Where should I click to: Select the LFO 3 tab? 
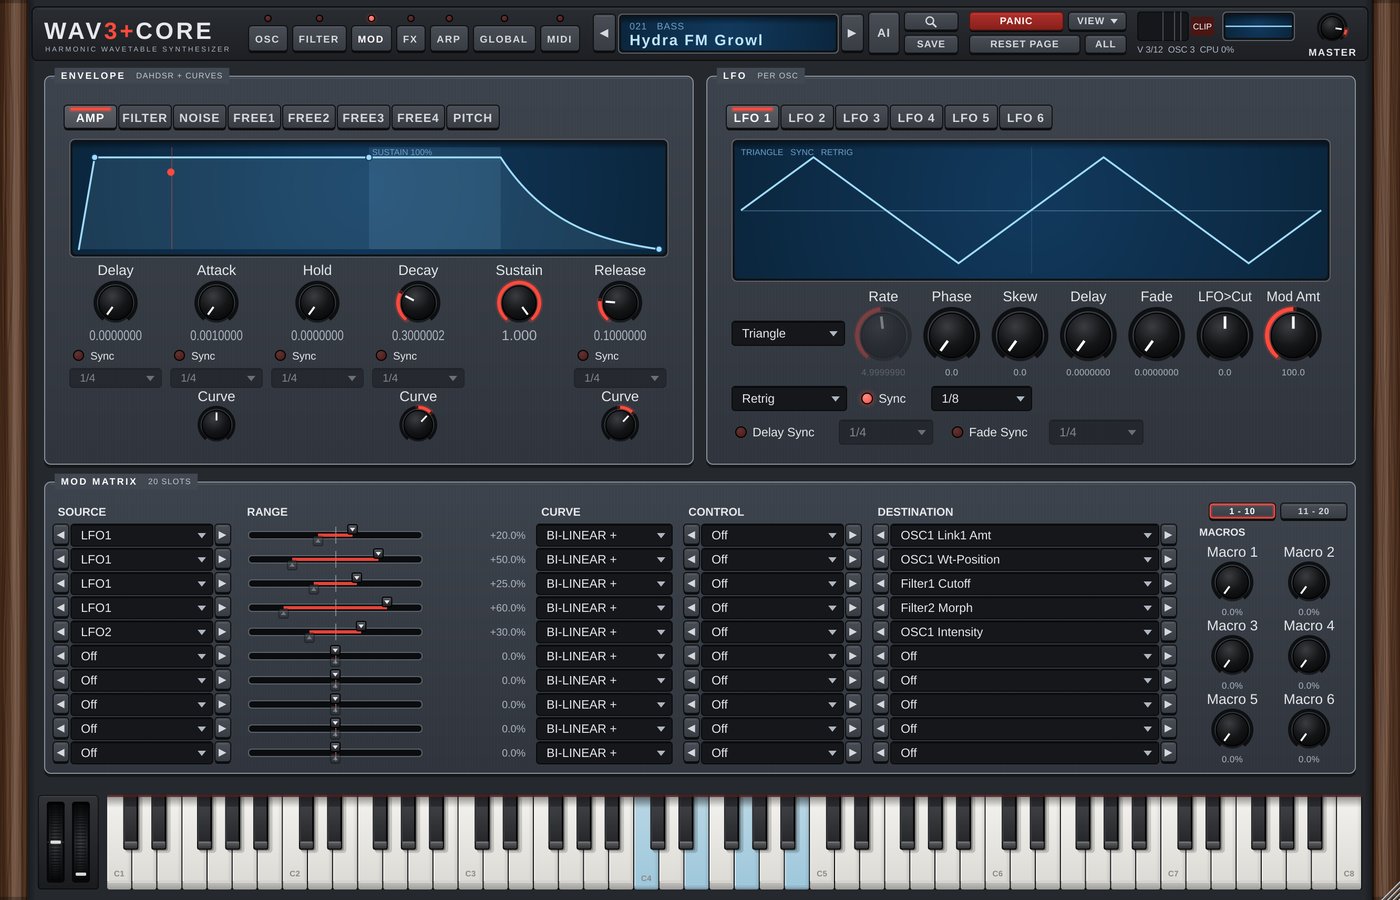coord(861,117)
